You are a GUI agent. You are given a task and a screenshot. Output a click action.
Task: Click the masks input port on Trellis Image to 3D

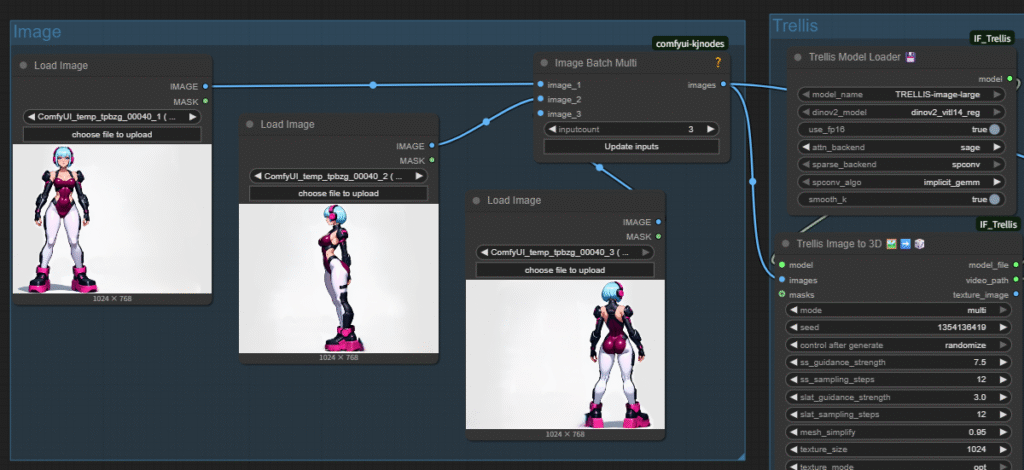pos(782,295)
